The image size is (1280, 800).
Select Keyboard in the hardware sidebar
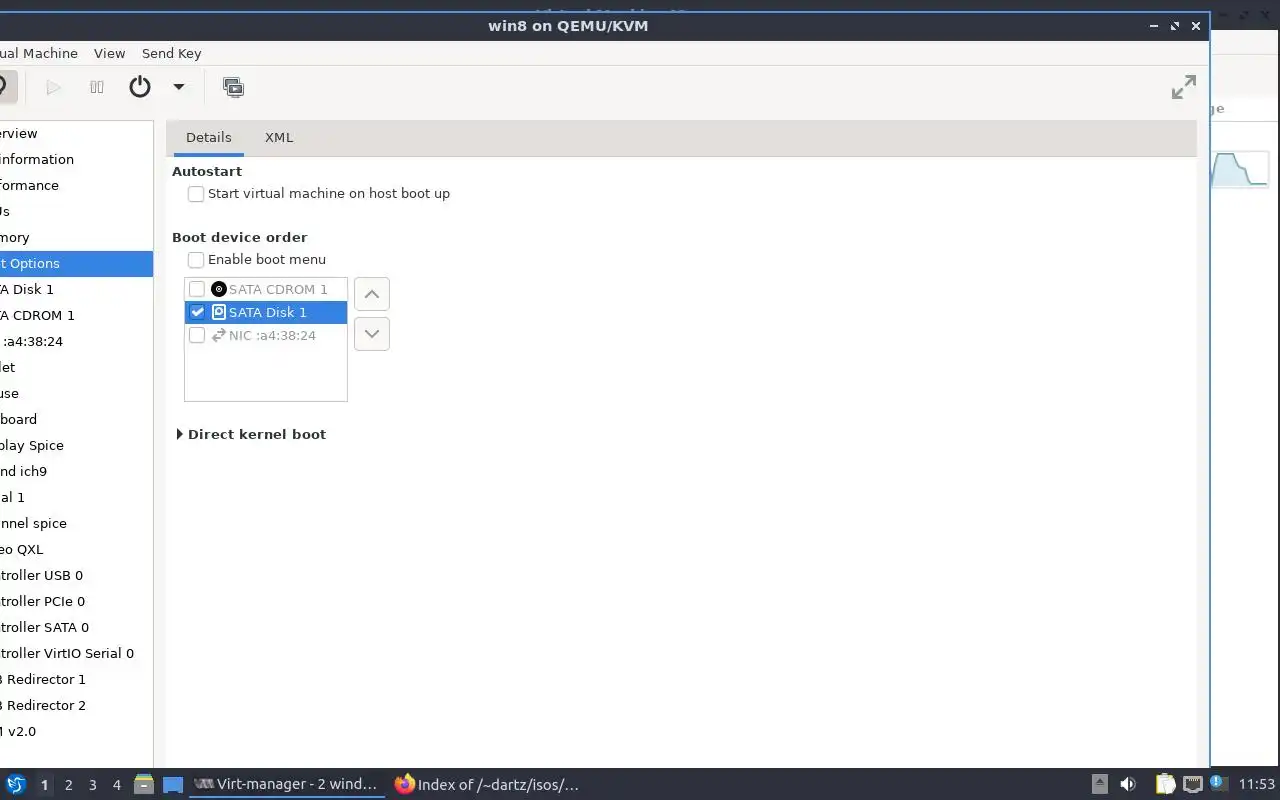(76, 419)
